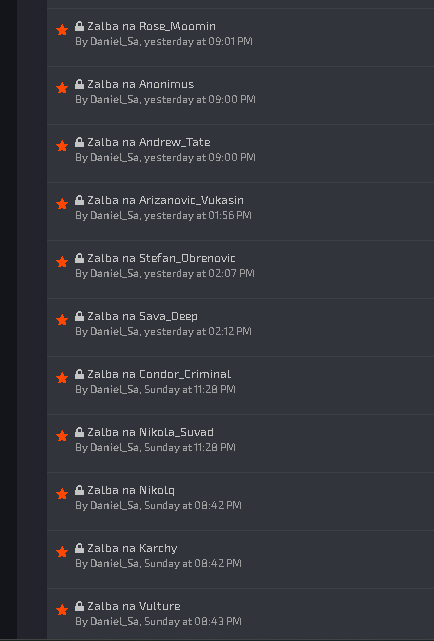The width and height of the screenshot is (434, 641).
Task: Click the star icon beside Nikola_Suvad topic
Action: point(62,436)
